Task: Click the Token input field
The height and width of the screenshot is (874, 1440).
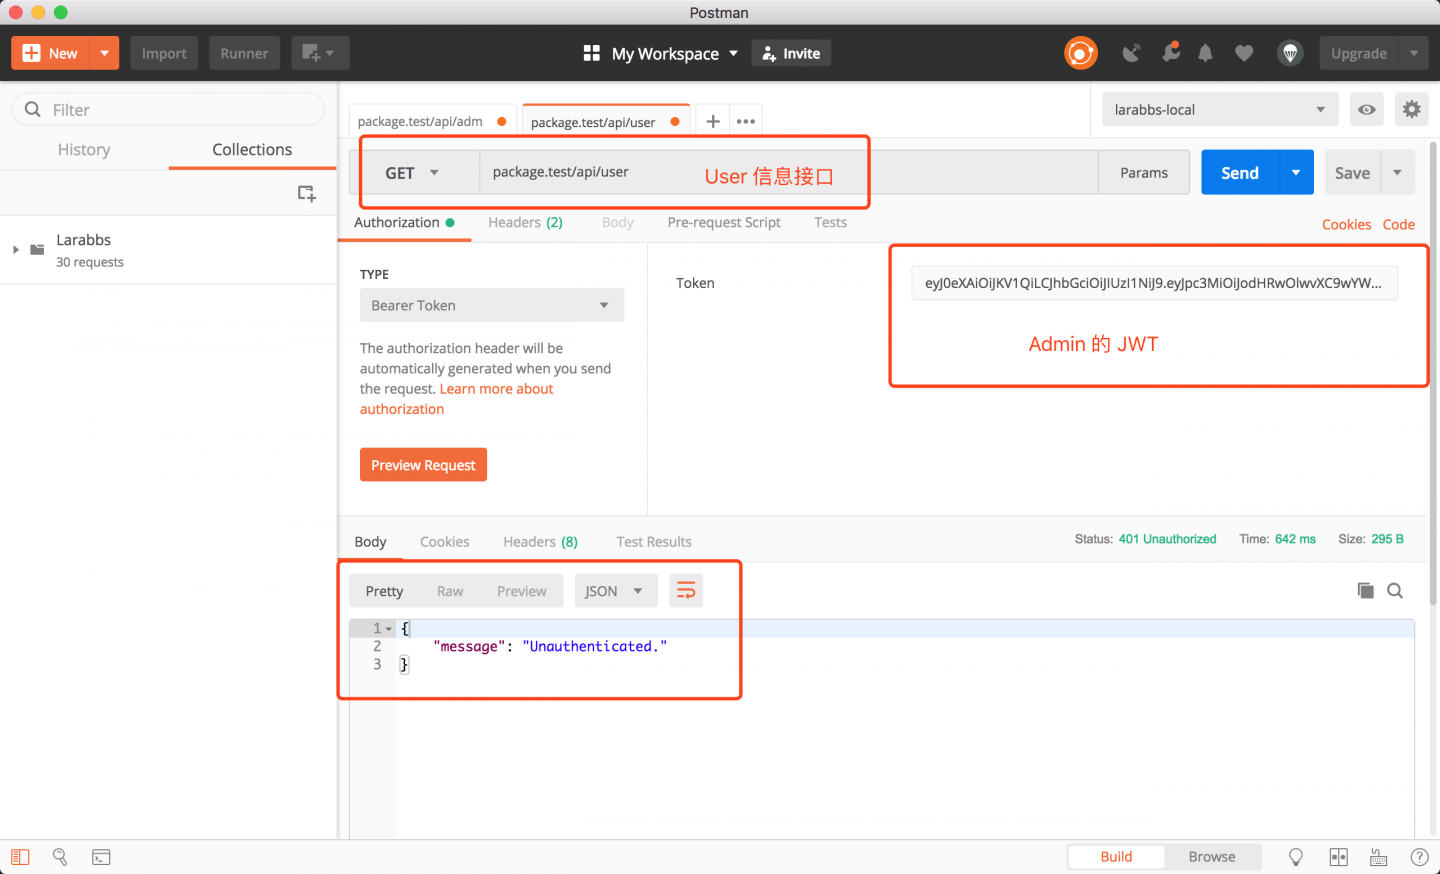Action: (1154, 283)
